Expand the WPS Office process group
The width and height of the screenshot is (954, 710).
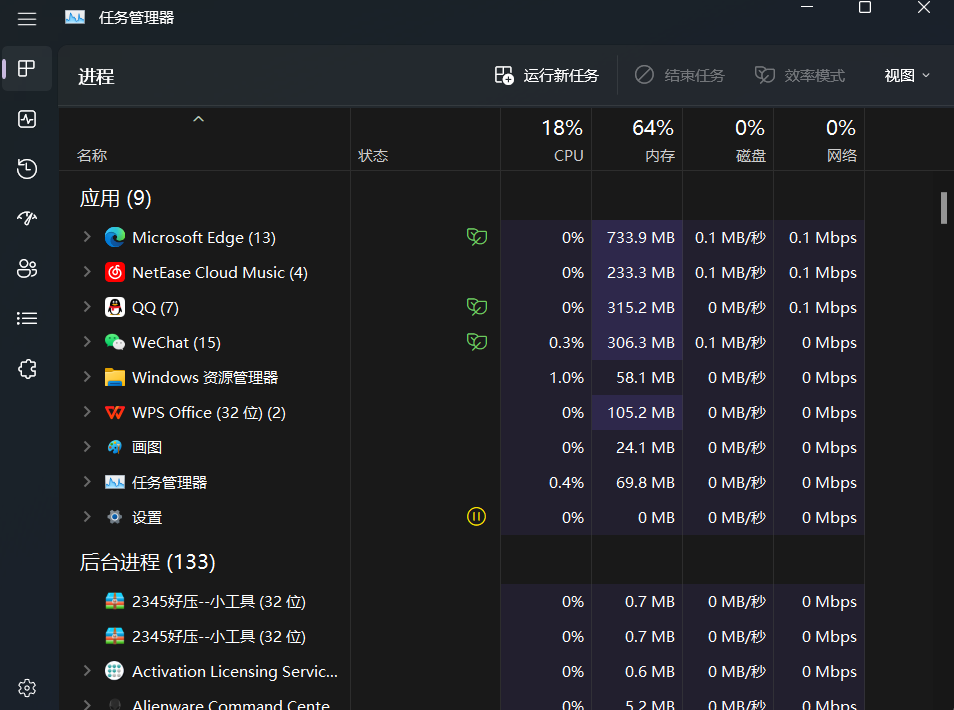(87, 412)
